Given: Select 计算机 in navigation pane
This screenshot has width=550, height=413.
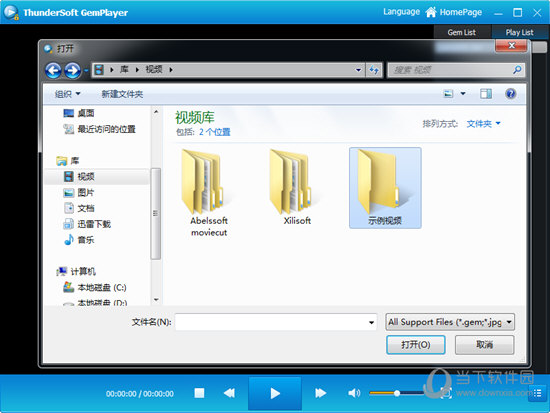Looking at the screenshot, I should tap(76, 271).
